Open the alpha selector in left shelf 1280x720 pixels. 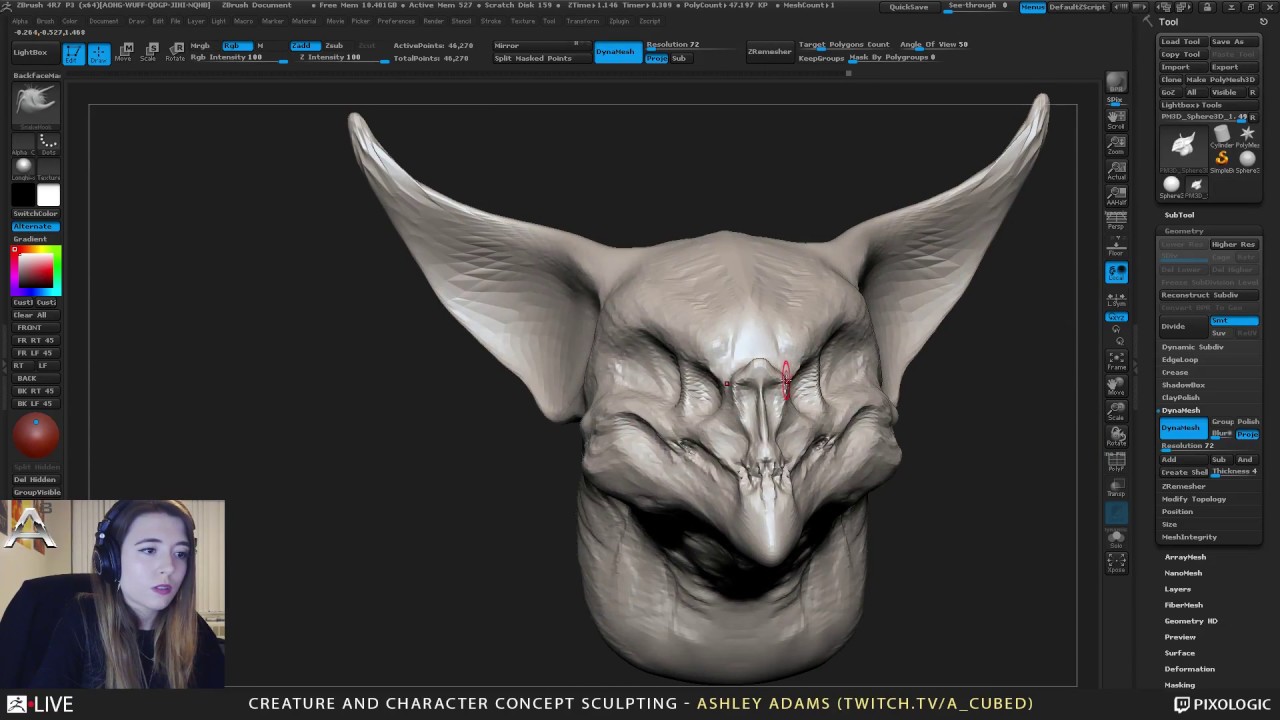click(x=23, y=143)
